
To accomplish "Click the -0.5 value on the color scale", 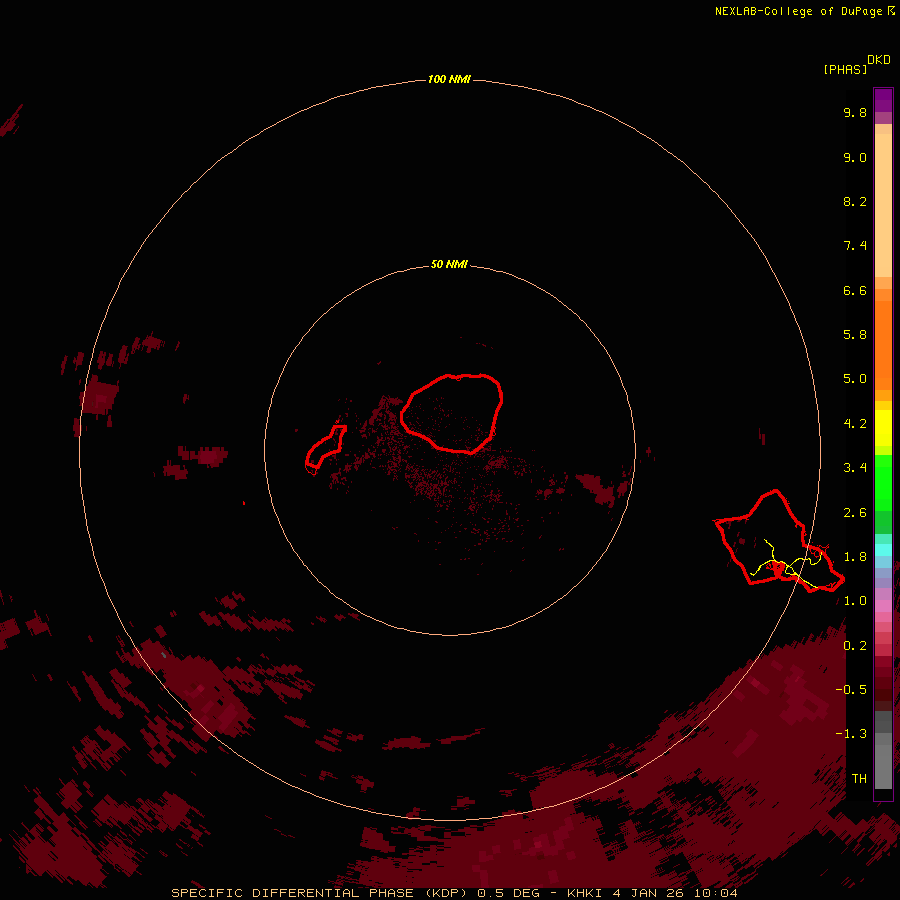I will click(851, 690).
